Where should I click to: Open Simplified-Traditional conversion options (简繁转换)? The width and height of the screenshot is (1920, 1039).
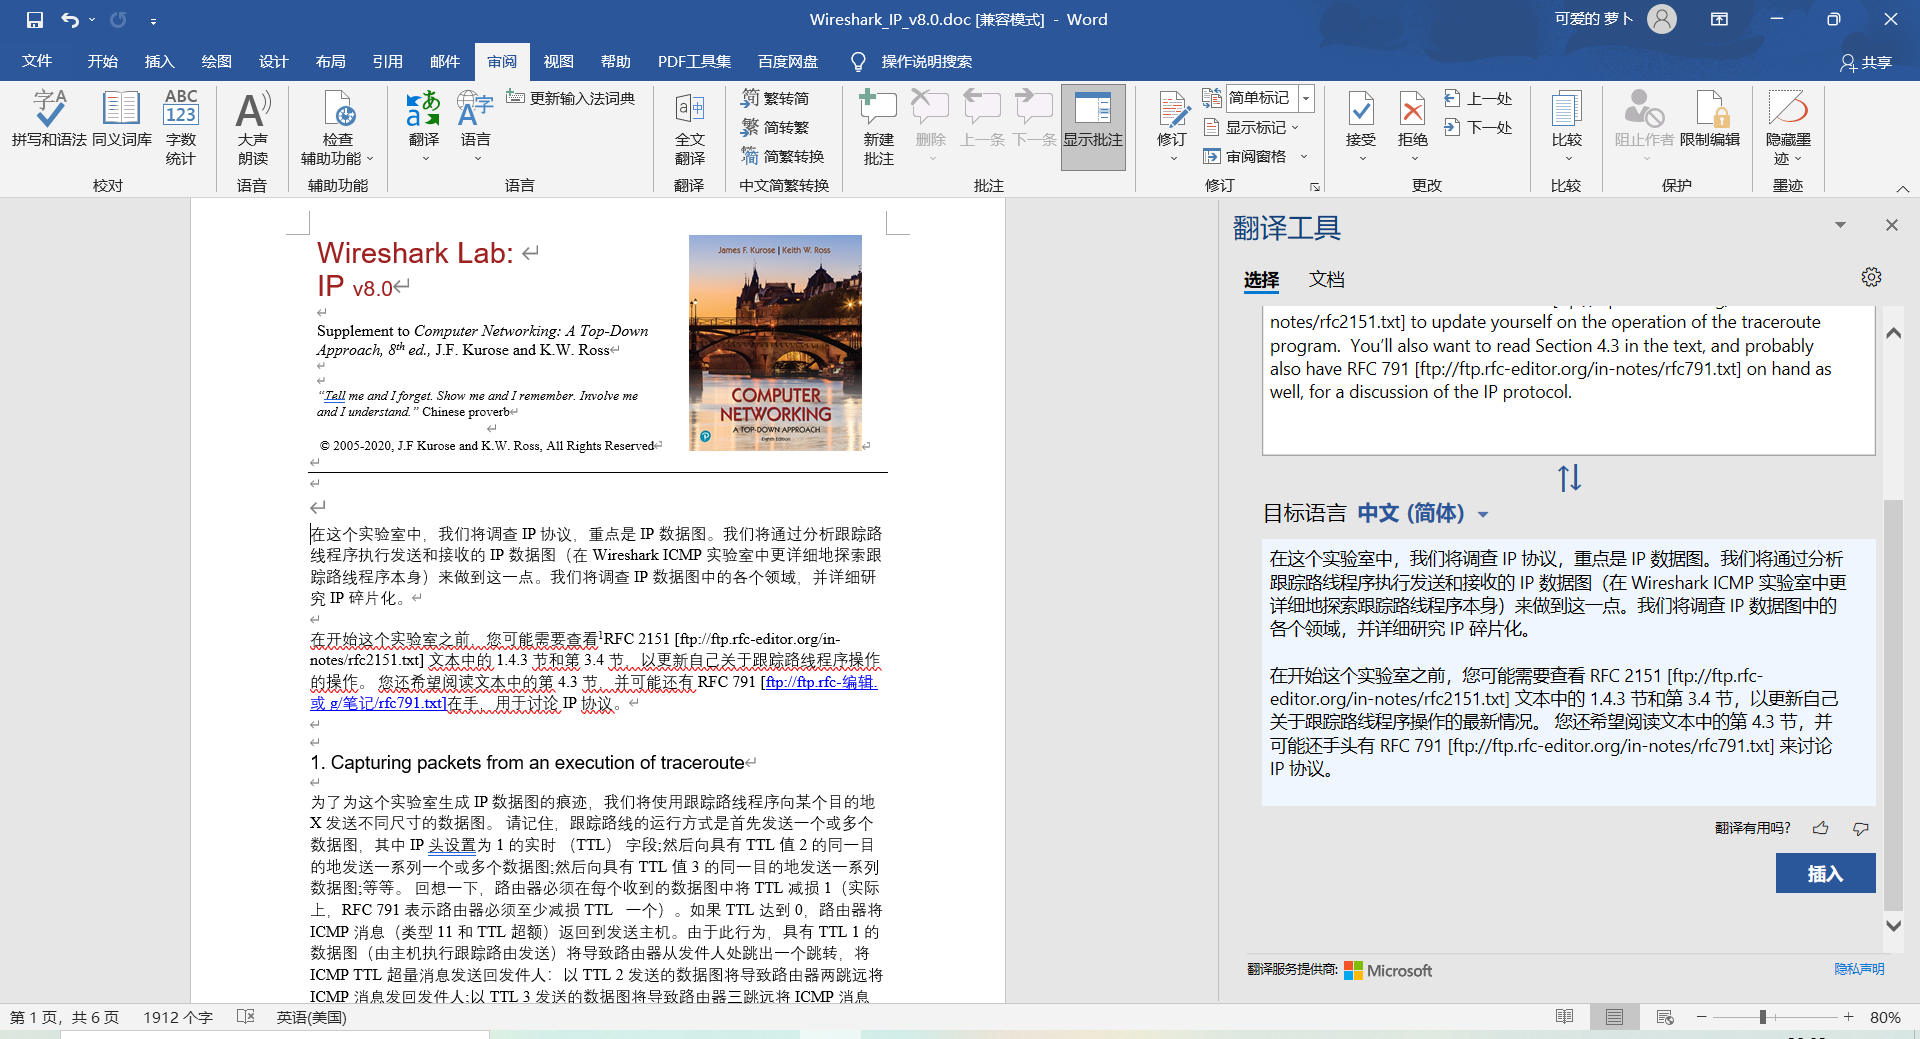pyautogui.click(x=783, y=156)
